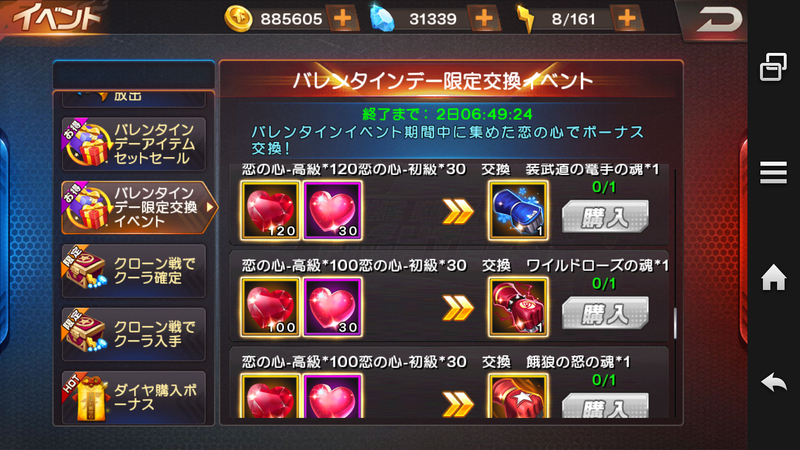Refill stamina using the plus icon
Viewport: 800px width, 450px height.
[627, 19]
